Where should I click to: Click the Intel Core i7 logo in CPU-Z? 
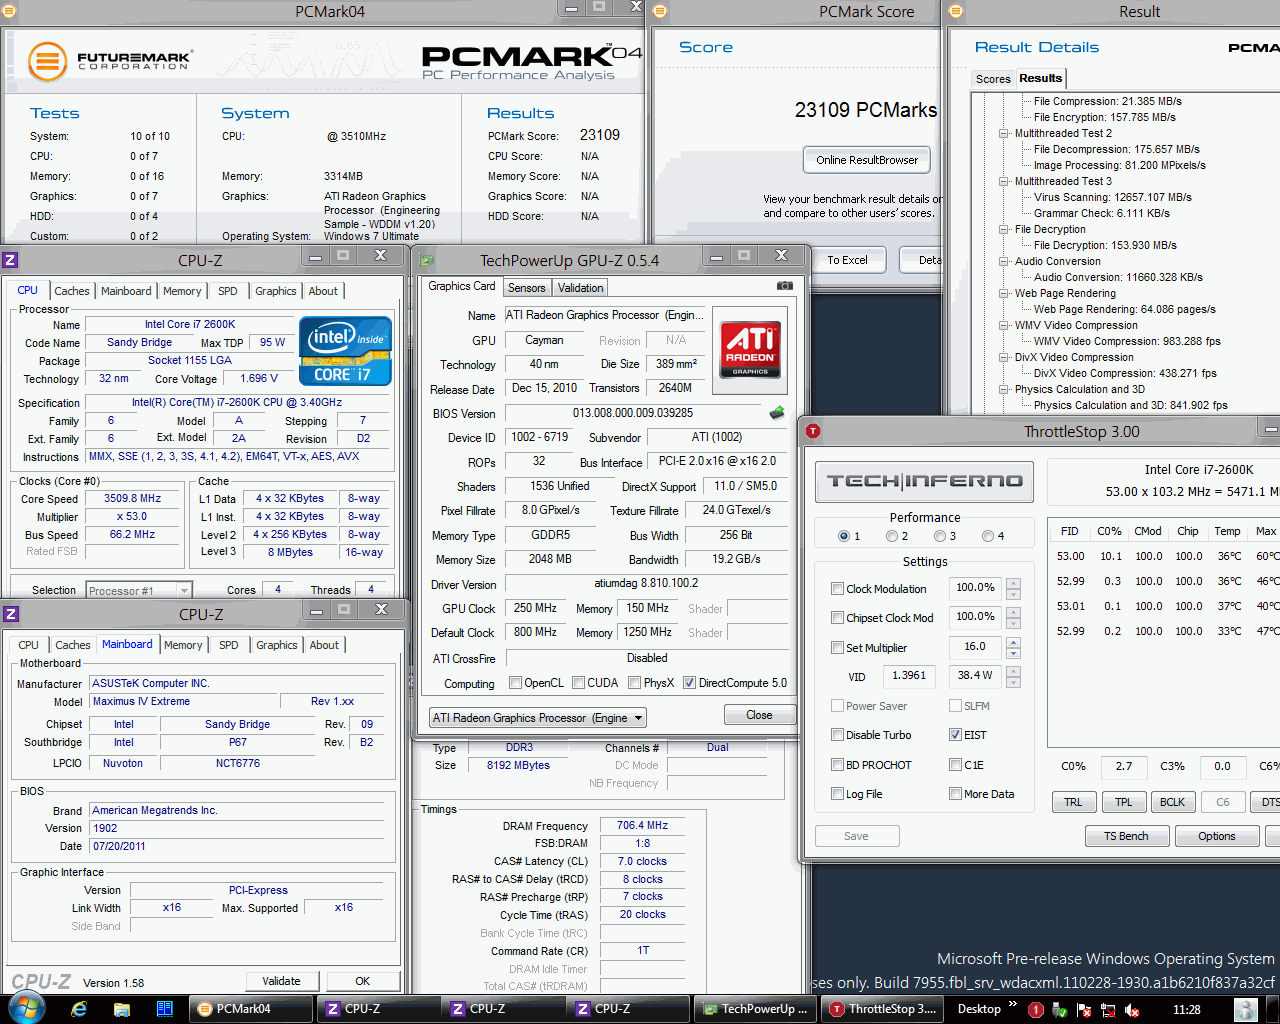(x=346, y=352)
